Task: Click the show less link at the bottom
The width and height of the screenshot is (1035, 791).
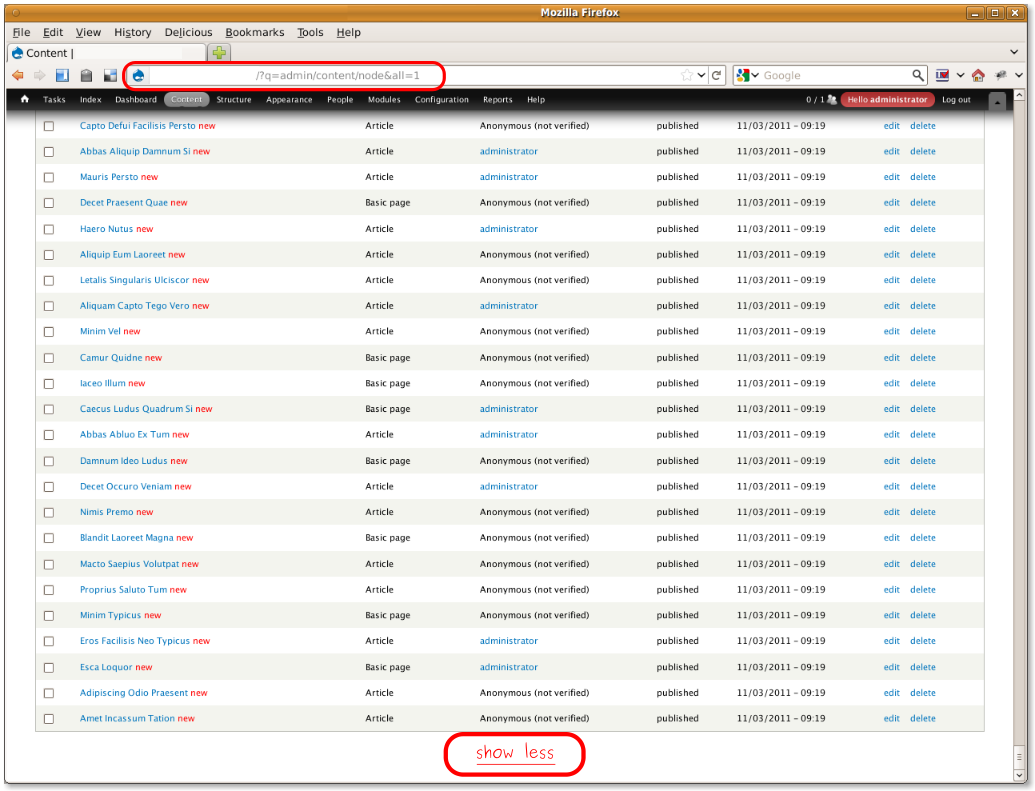Action: coord(513,754)
